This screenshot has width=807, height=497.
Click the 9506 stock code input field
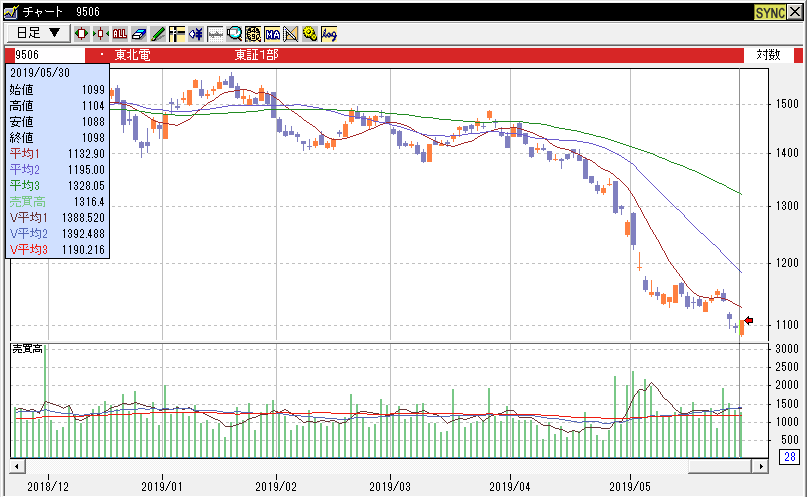pyautogui.click(x=45, y=54)
